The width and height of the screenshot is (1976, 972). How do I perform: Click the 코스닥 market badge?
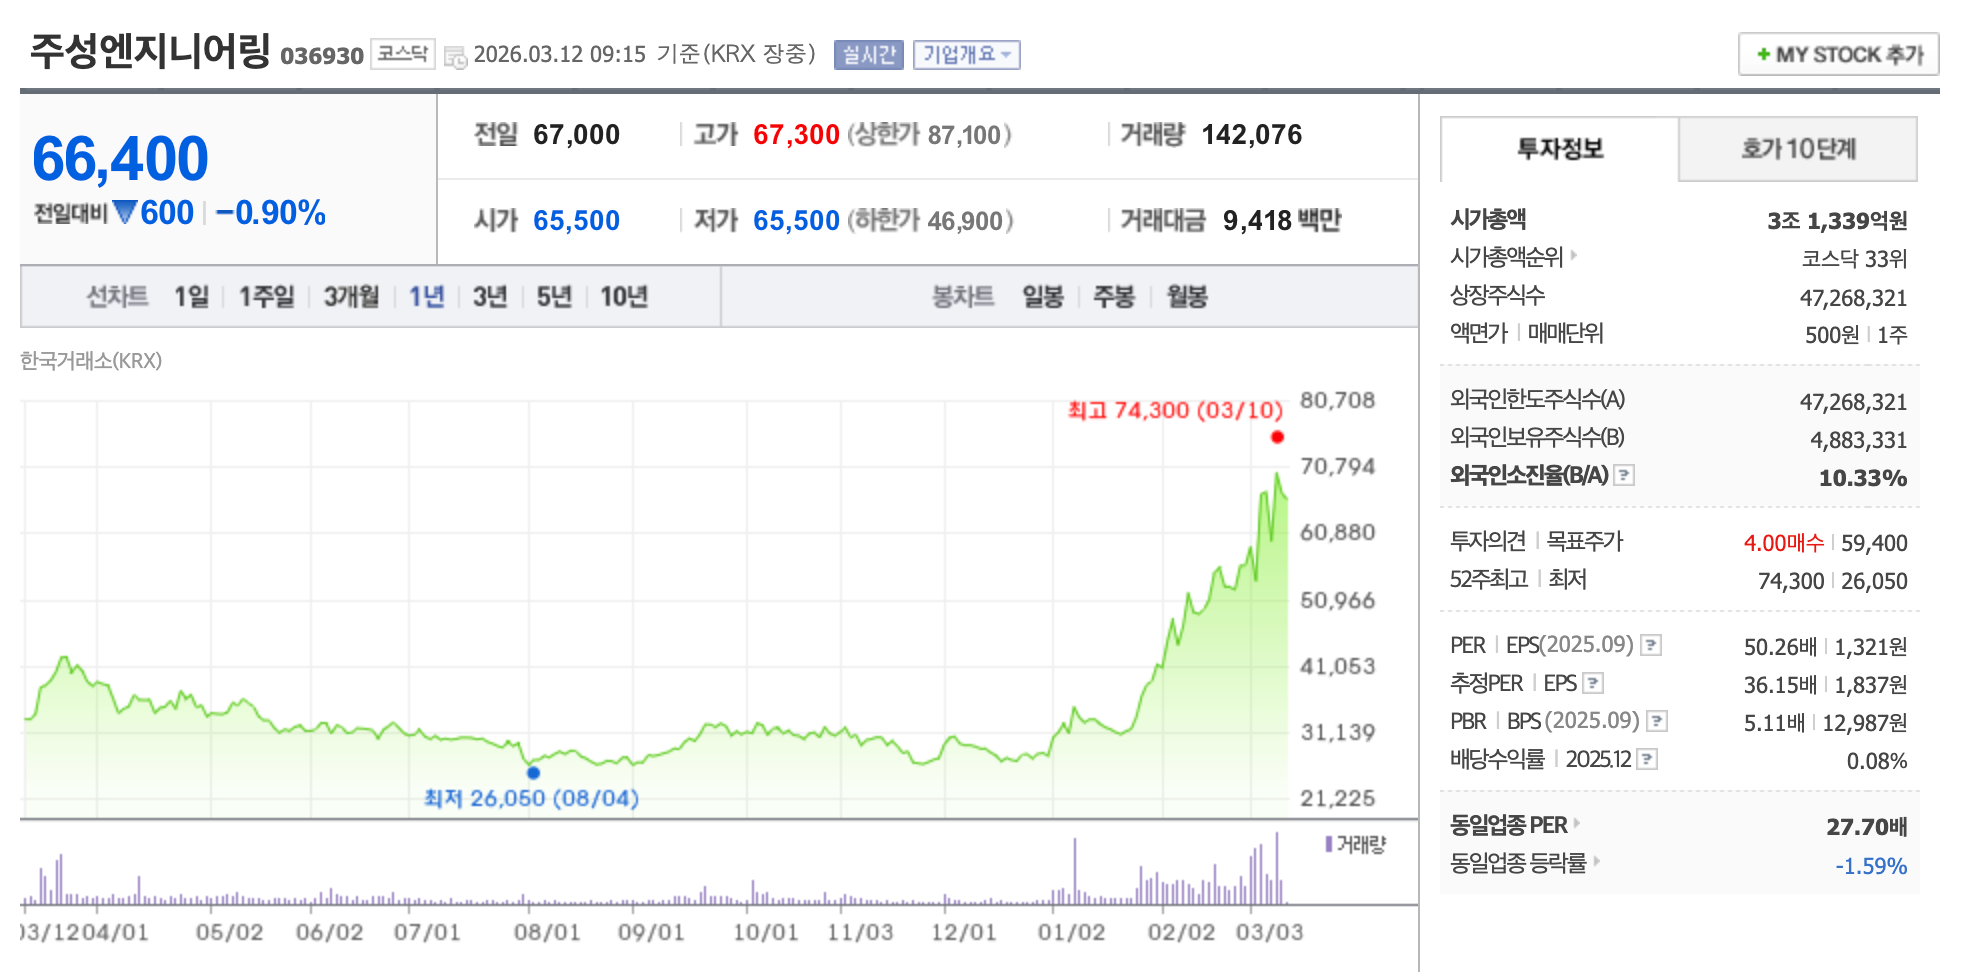pos(403,54)
